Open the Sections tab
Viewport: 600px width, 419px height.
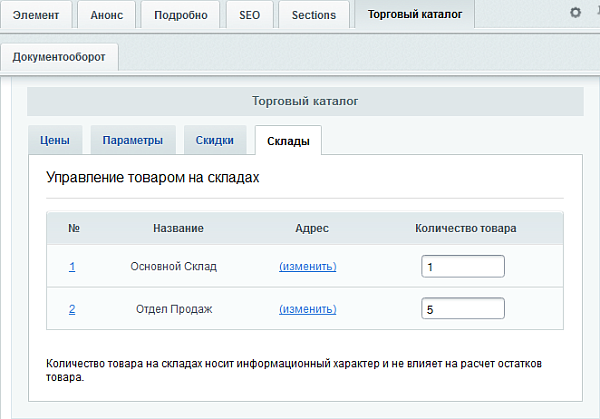pos(314,15)
